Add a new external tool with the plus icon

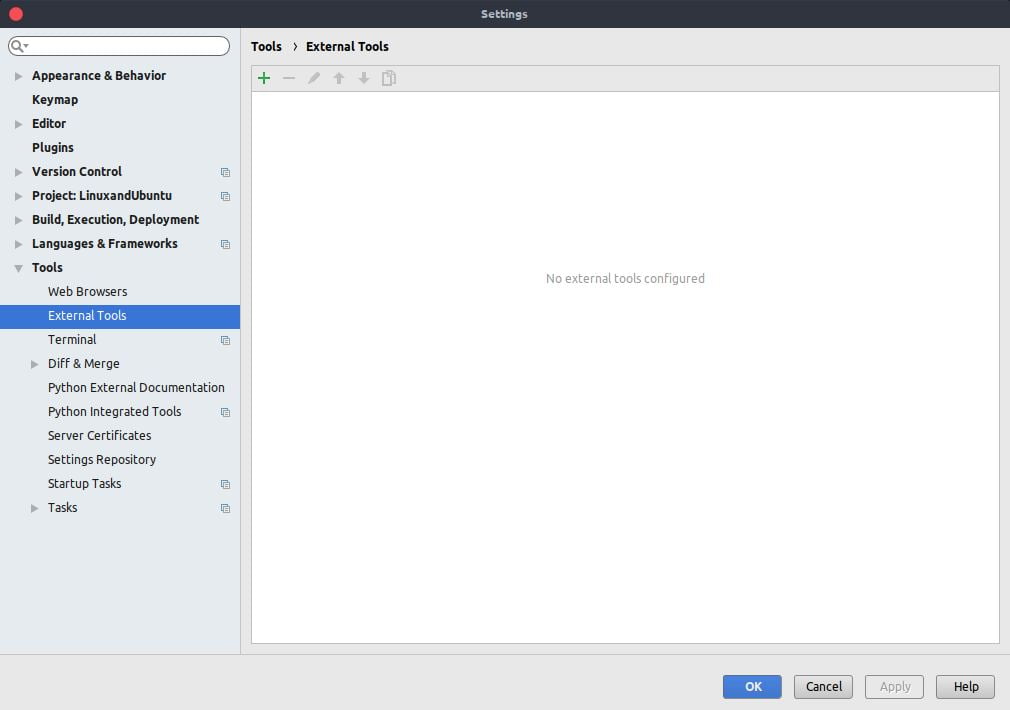263,77
